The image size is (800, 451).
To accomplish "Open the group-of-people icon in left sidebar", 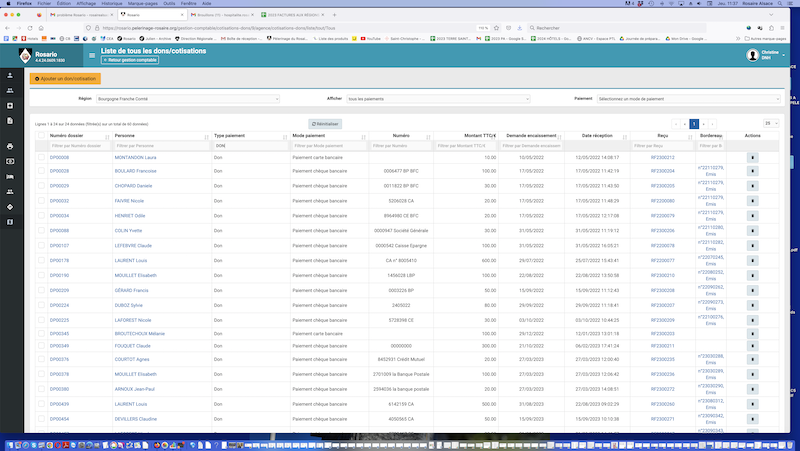I will 10,90.
